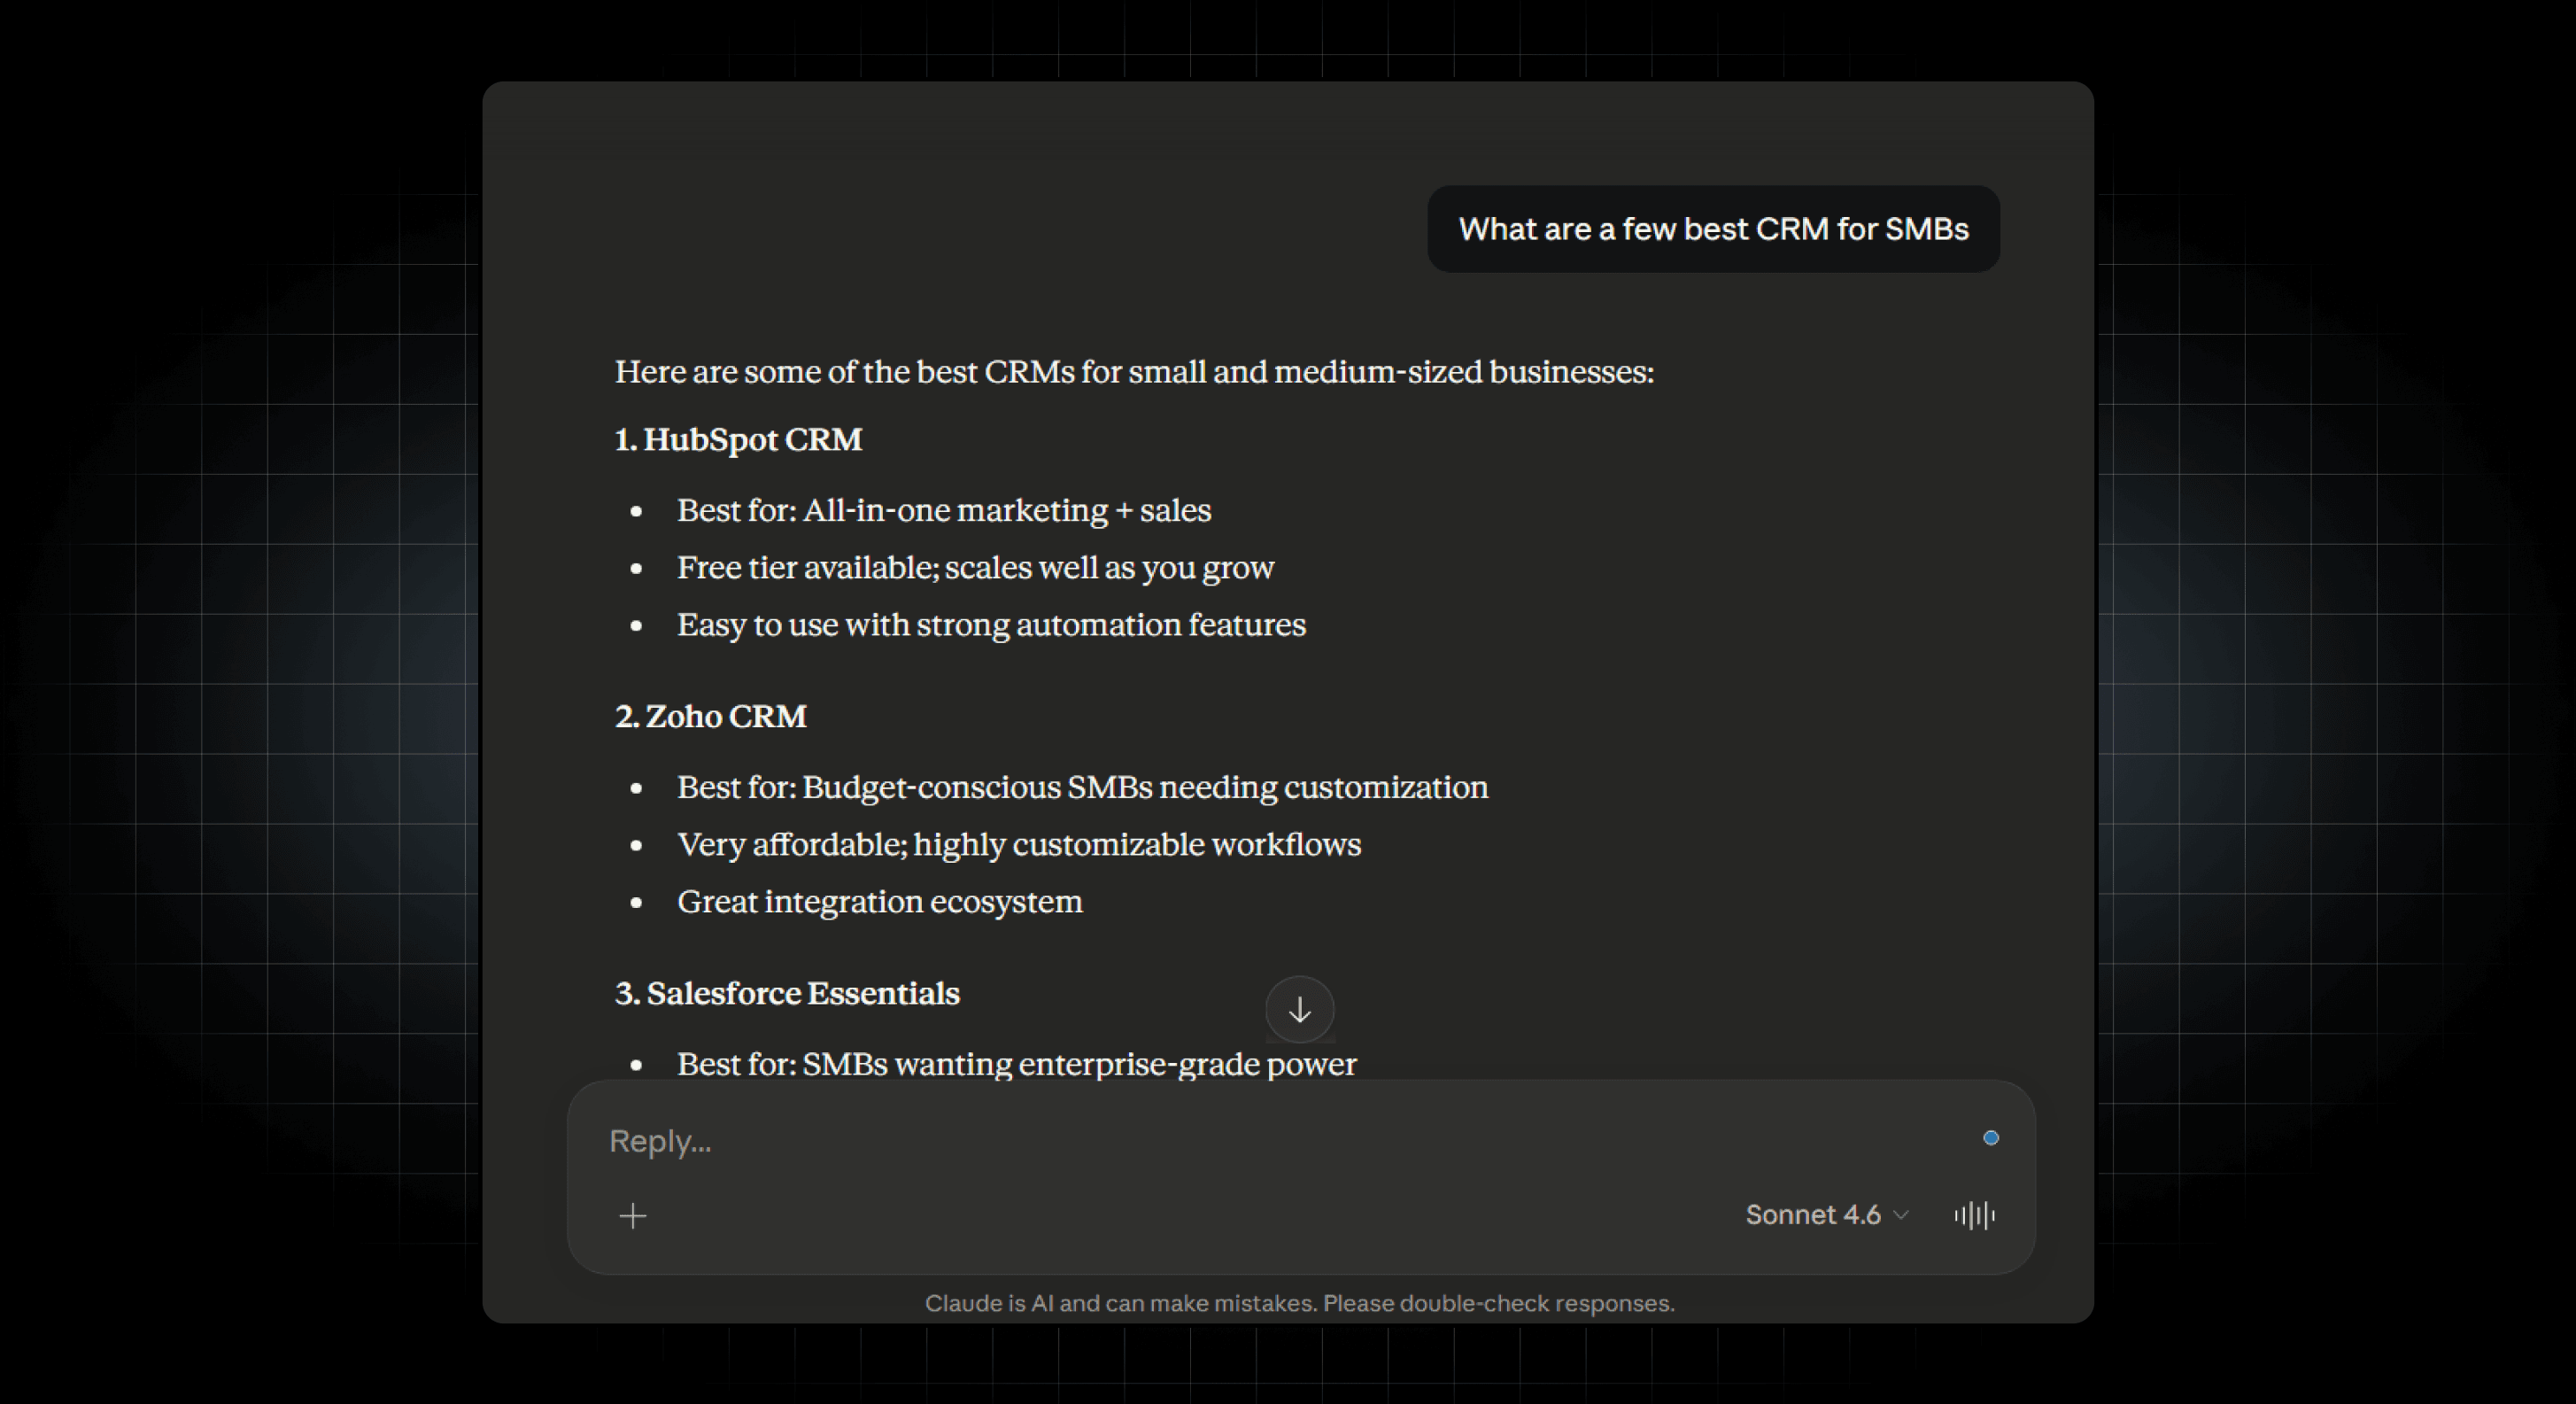2576x1404 pixels.
Task: Click the "SMBs wanting enterprise-grade power" bullet
Action: pyautogui.click(x=1016, y=1064)
